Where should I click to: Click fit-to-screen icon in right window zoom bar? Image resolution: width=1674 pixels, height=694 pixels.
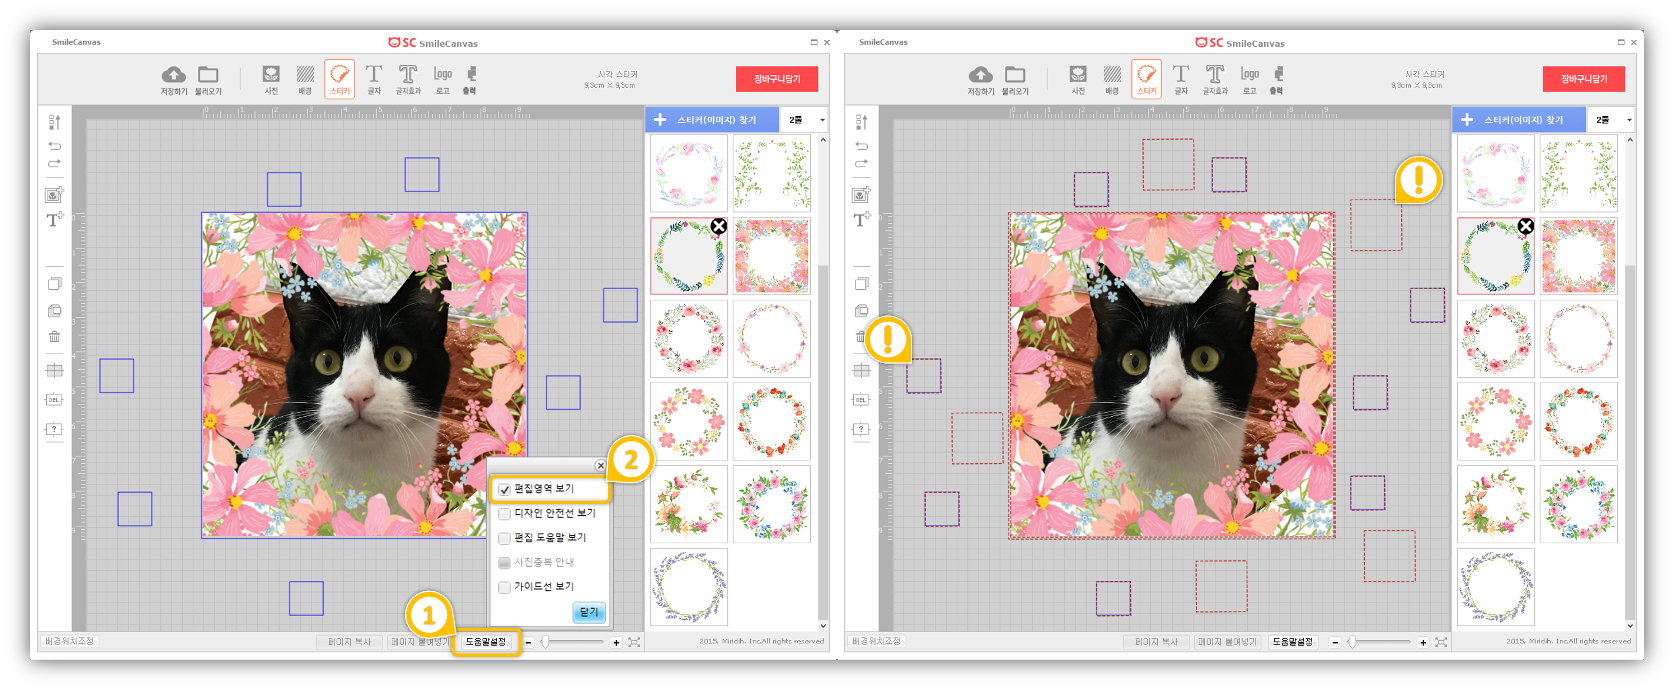(1441, 642)
